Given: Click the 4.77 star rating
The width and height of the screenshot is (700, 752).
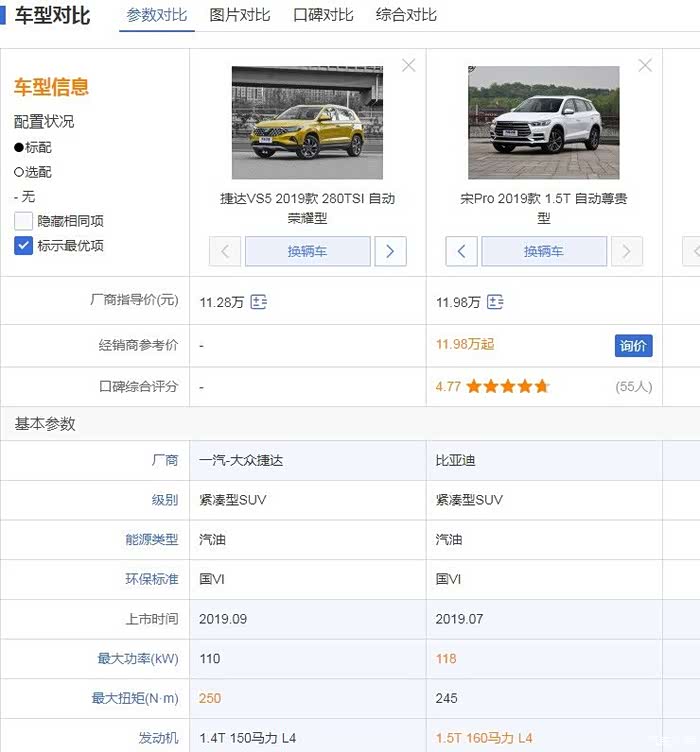Looking at the screenshot, I should click(493, 386).
